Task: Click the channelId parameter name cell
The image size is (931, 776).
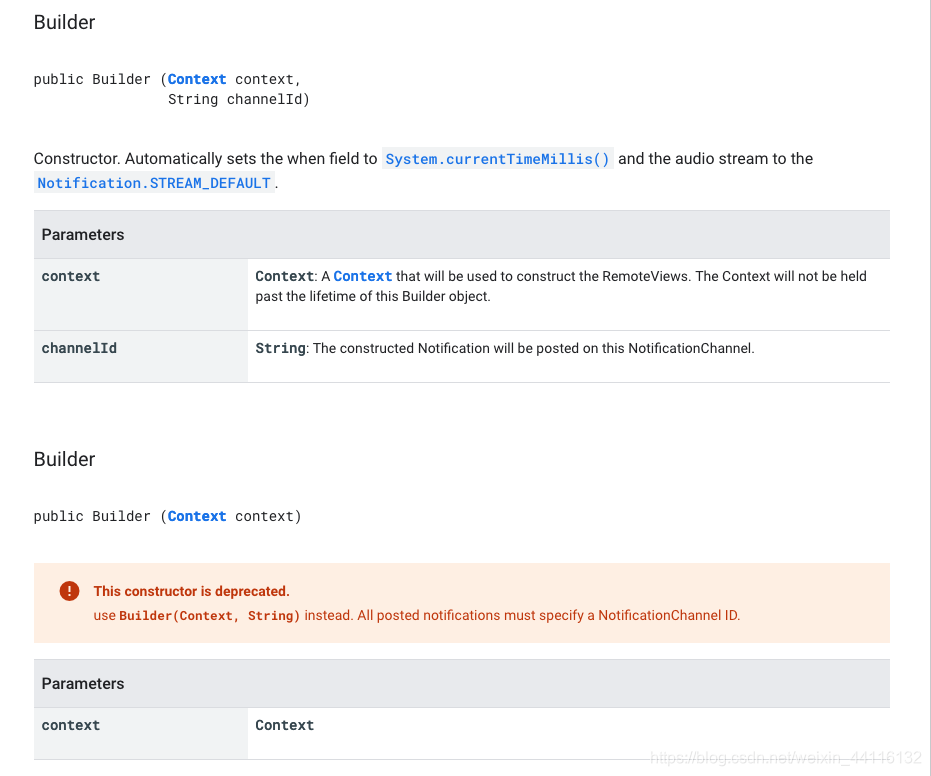Action: 79,348
